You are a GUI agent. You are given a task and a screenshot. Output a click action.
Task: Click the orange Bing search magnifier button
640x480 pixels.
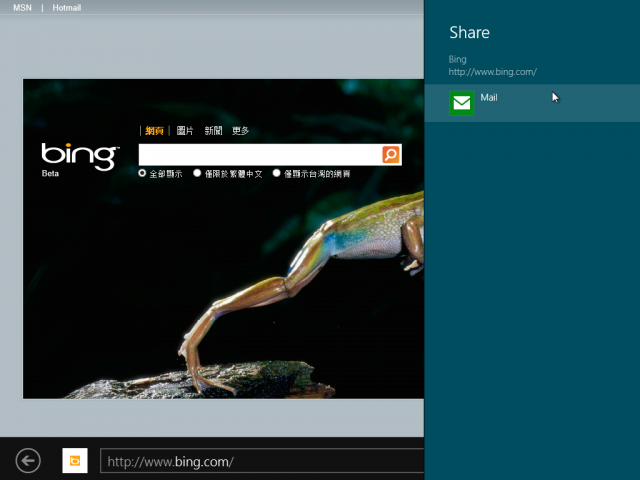[391, 155]
